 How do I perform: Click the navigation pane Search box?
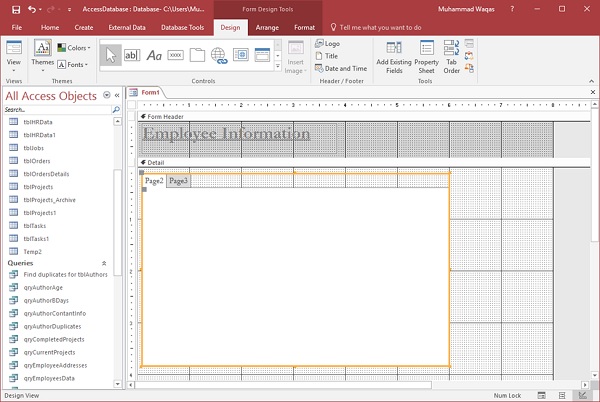(x=55, y=109)
